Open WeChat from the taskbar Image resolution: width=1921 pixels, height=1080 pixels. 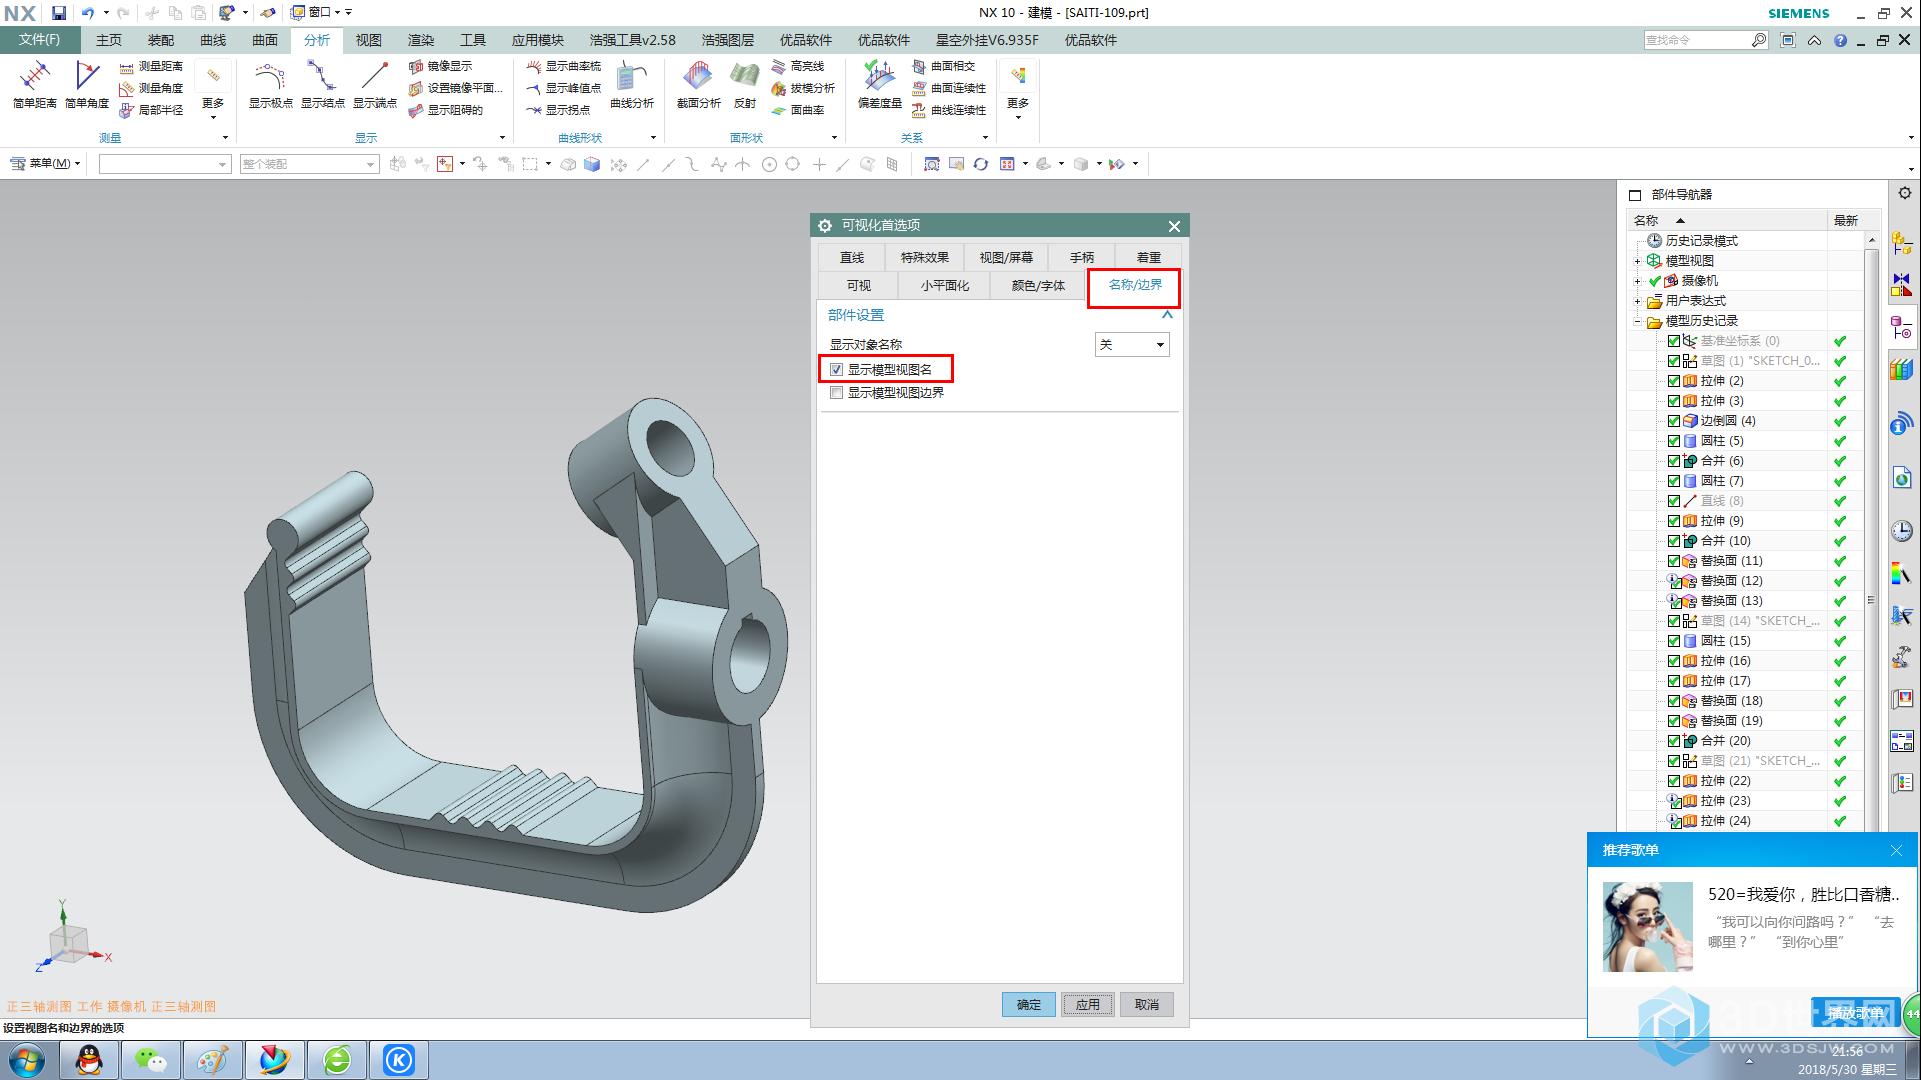tap(151, 1059)
